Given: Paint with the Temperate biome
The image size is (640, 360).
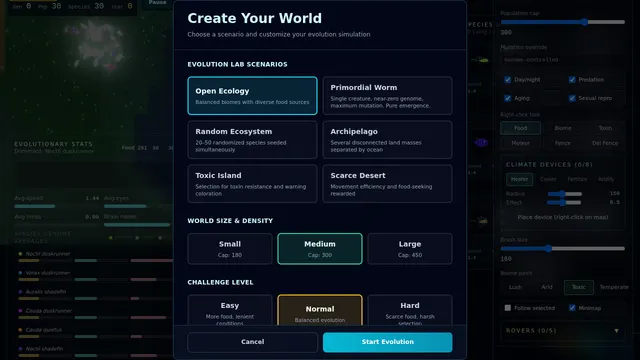Looking at the screenshot, I should [x=613, y=287].
